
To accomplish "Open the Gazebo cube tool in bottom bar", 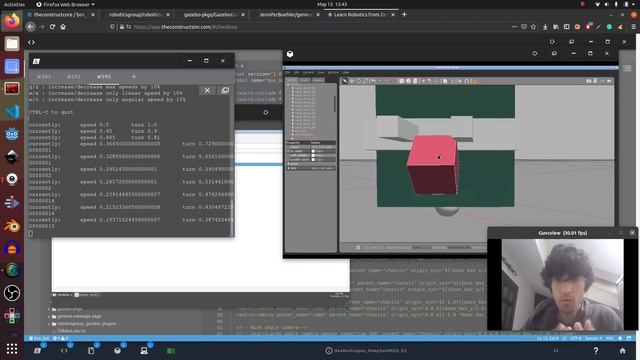I will pos(118,350).
